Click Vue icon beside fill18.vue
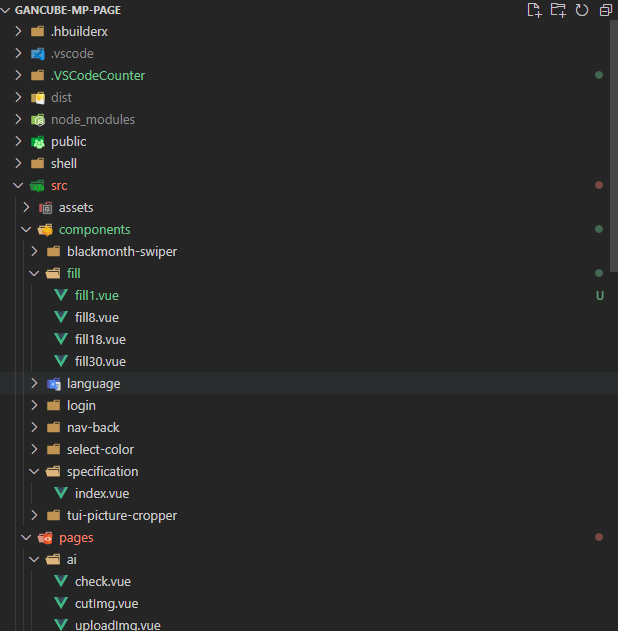Viewport: 618px width, 631px height. 61,339
